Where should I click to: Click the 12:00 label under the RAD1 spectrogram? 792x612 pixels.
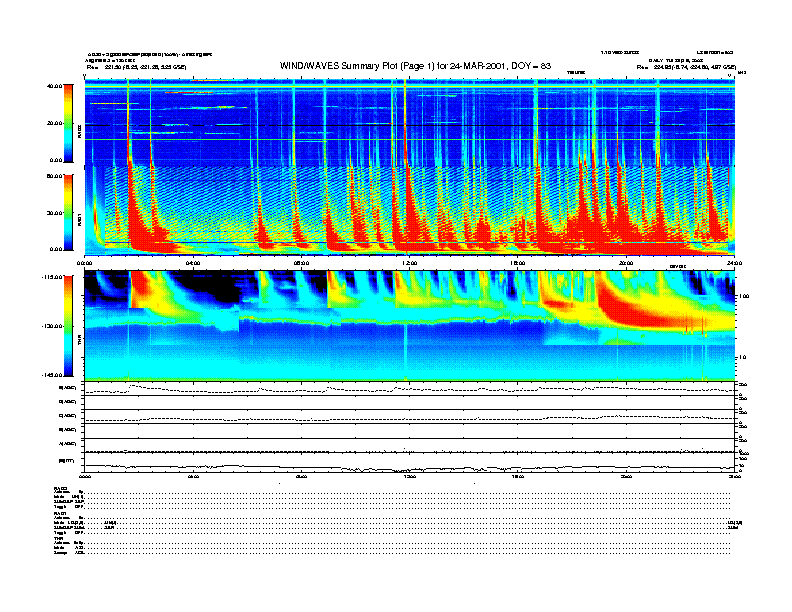[409, 263]
